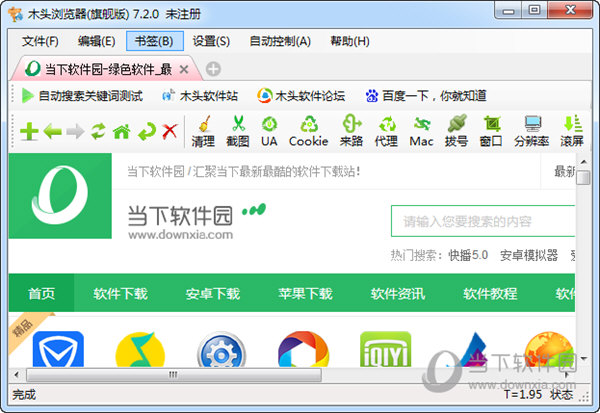Open the 编辑(E) menu
Image resolution: width=600 pixels, height=413 pixels.
pyautogui.click(x=96, y=41)
